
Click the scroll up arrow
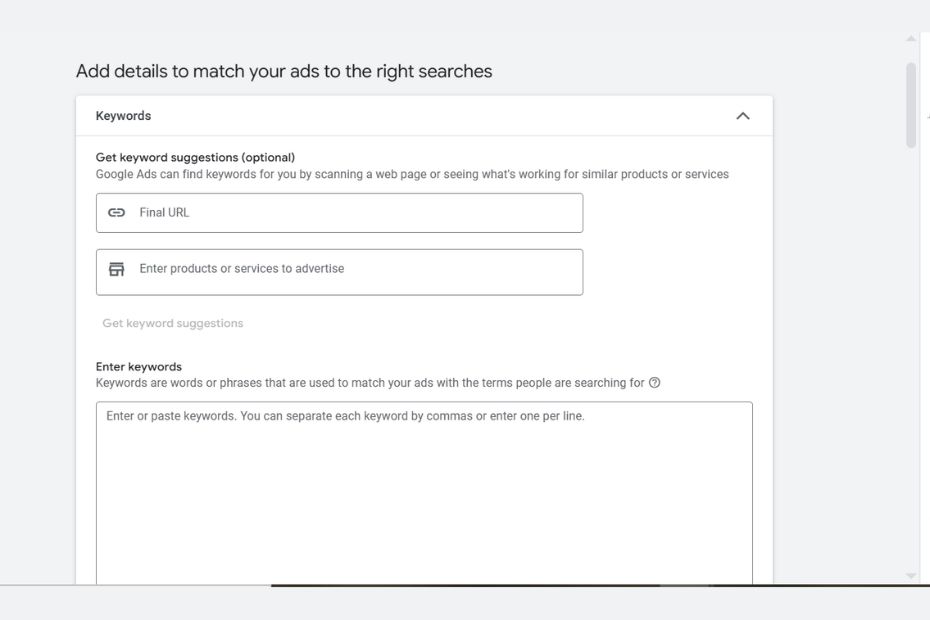click(x=911, y=39)
